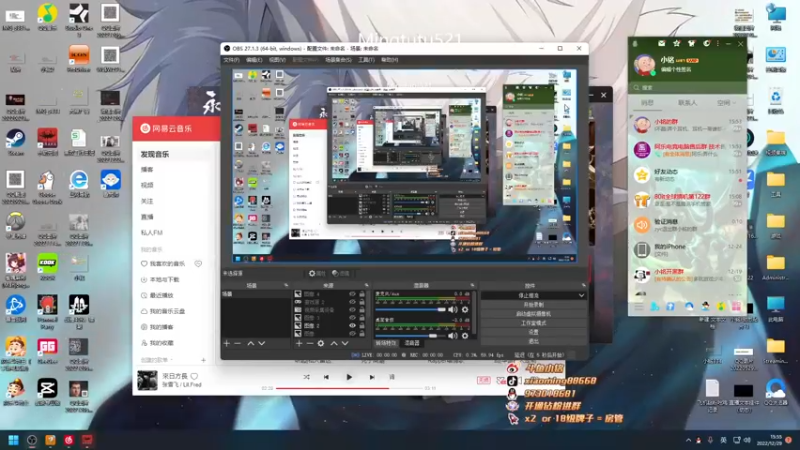Open 麦克风/Aux audio settings gear
The width and height of the screenshot is (800, 450).
pos(465,310)
